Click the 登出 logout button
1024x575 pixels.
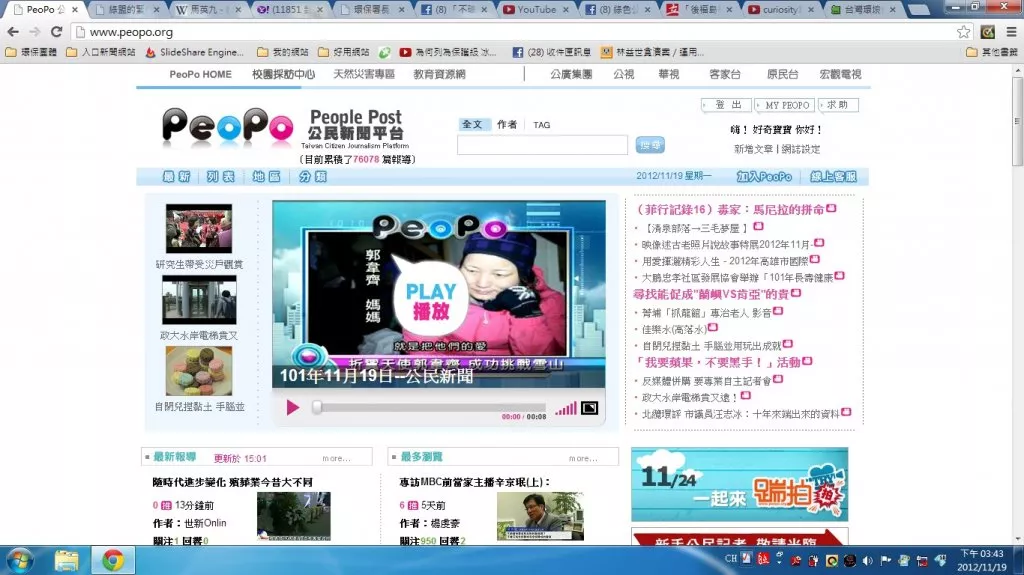727,105
